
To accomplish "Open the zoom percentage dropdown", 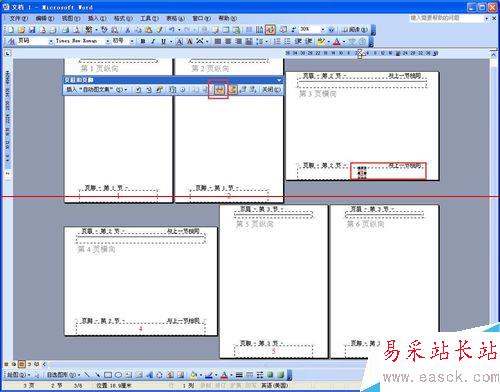I will pos(322,30).
